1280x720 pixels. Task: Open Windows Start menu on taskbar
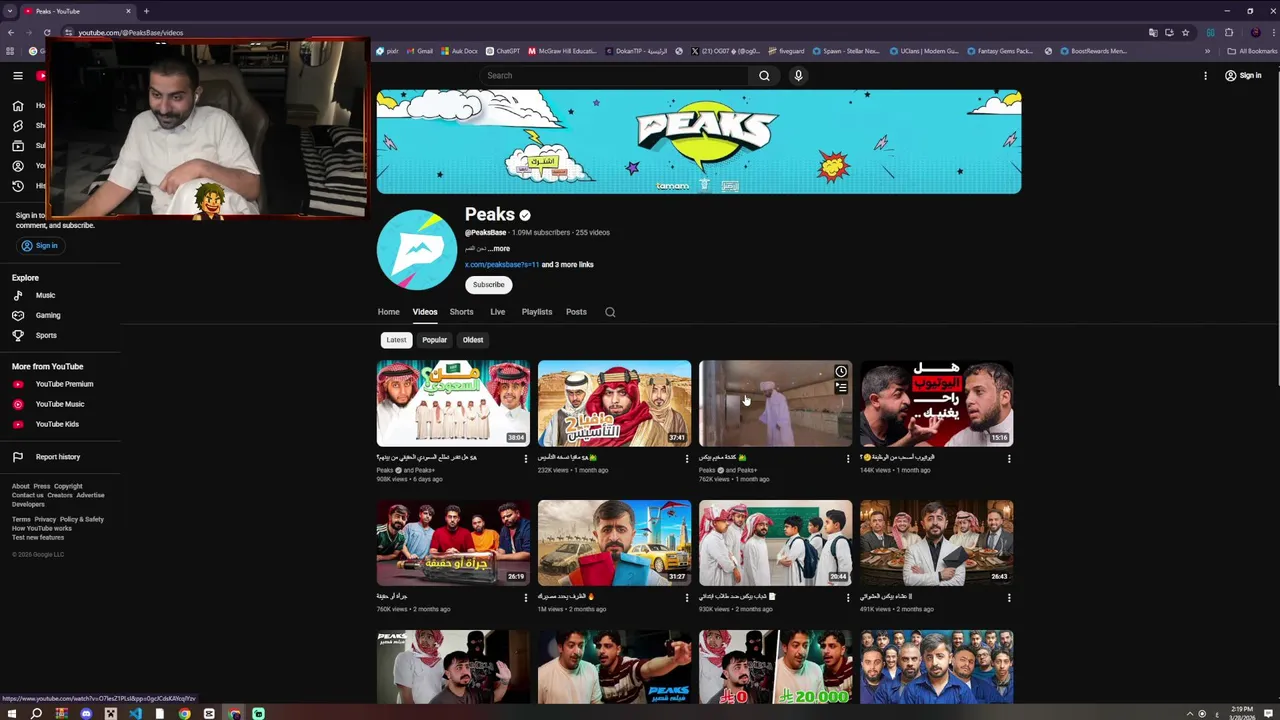pyautogui.click(x=11, y=713)
